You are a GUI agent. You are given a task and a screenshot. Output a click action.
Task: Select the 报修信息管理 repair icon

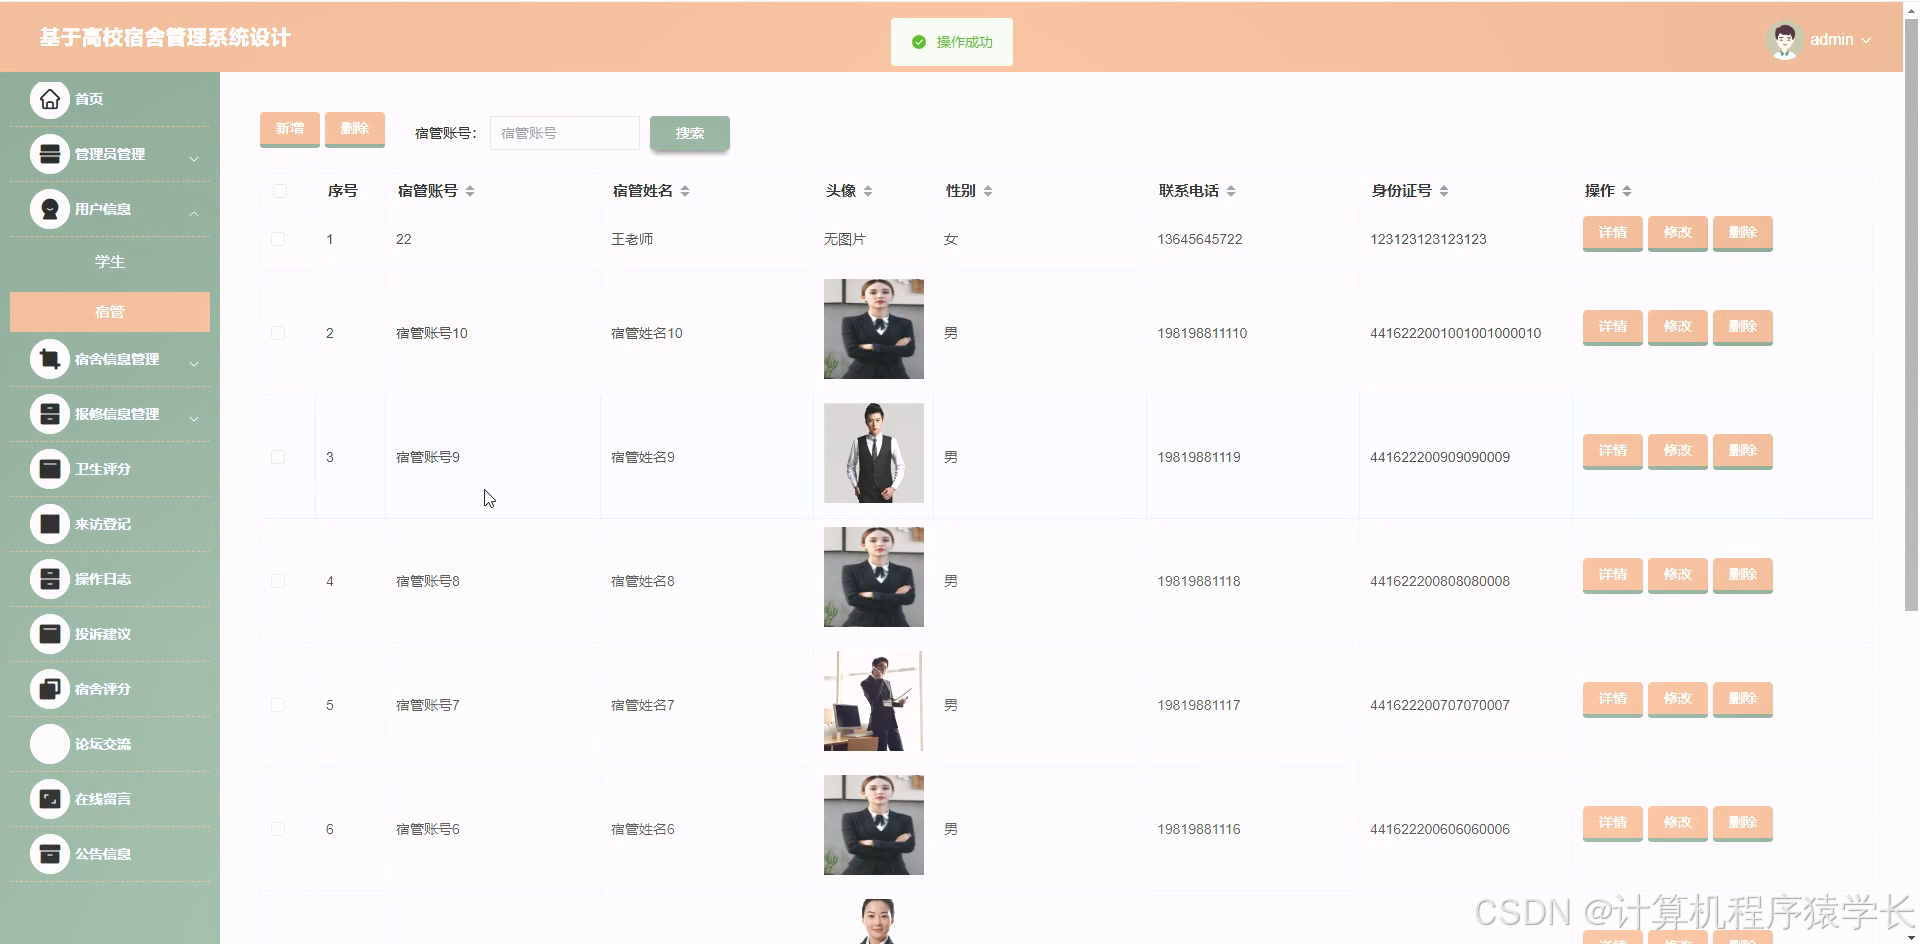48,414
